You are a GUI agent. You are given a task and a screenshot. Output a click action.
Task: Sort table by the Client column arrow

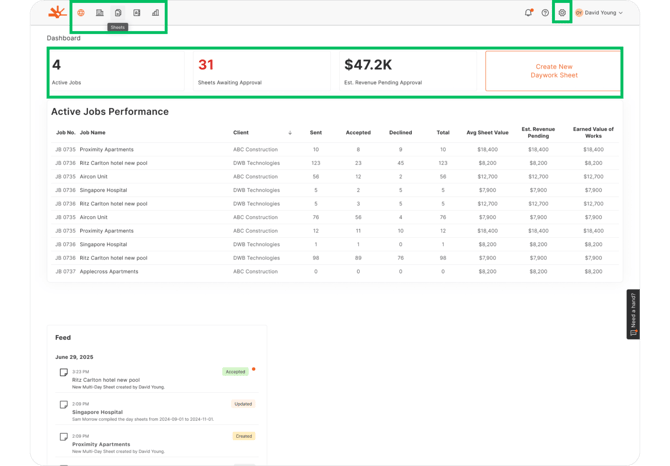(290, 132)
